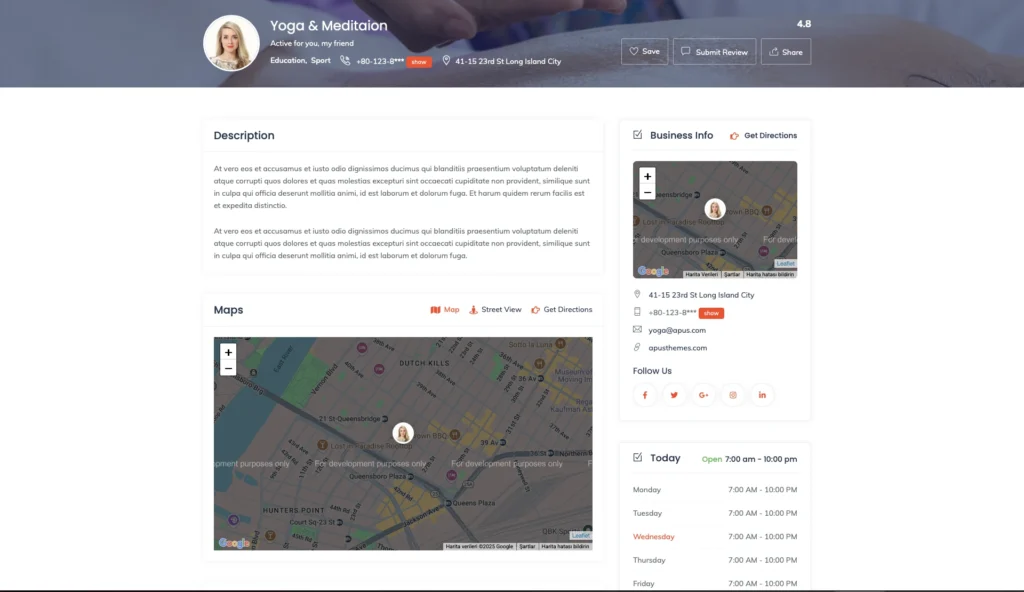1024x592 pixels.
Task: Save this Yoga listing
Action: click(644, 52)
